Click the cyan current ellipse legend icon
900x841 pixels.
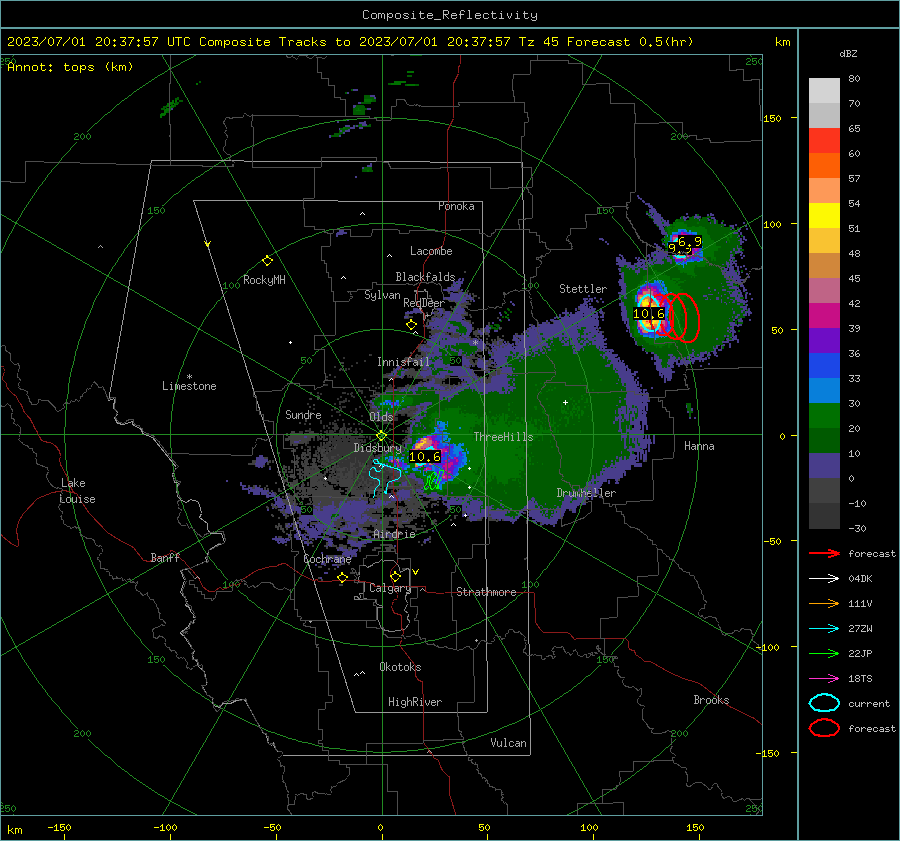pos(824,703)
